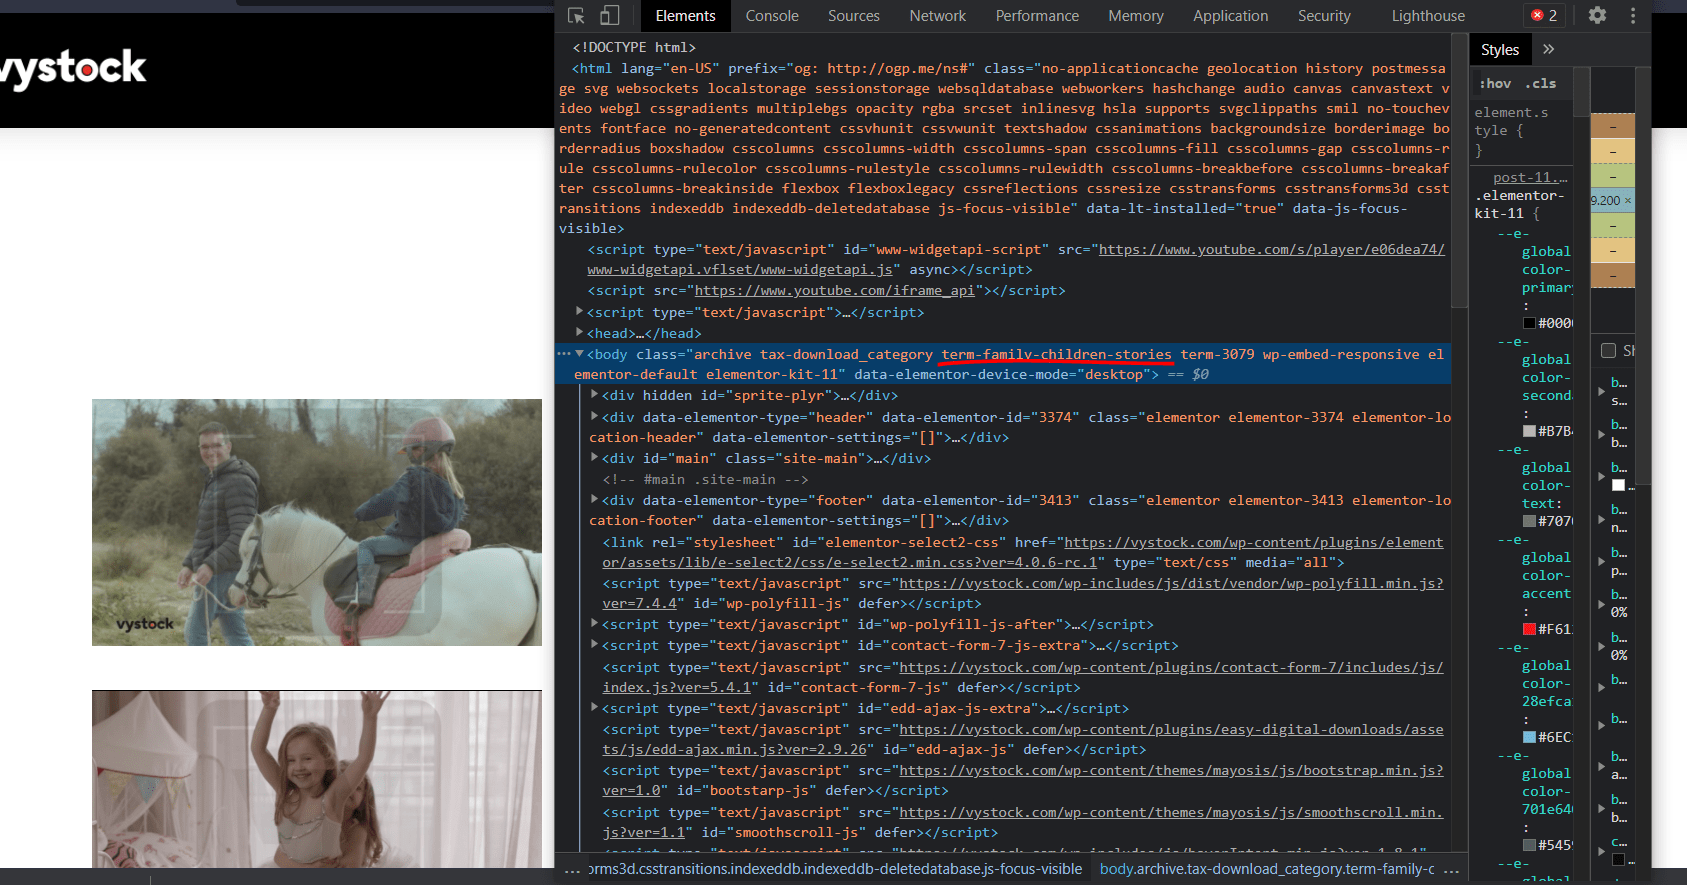
Task: Expand the collapsed text/javascript script node
Action: click(x=579, y=312)
